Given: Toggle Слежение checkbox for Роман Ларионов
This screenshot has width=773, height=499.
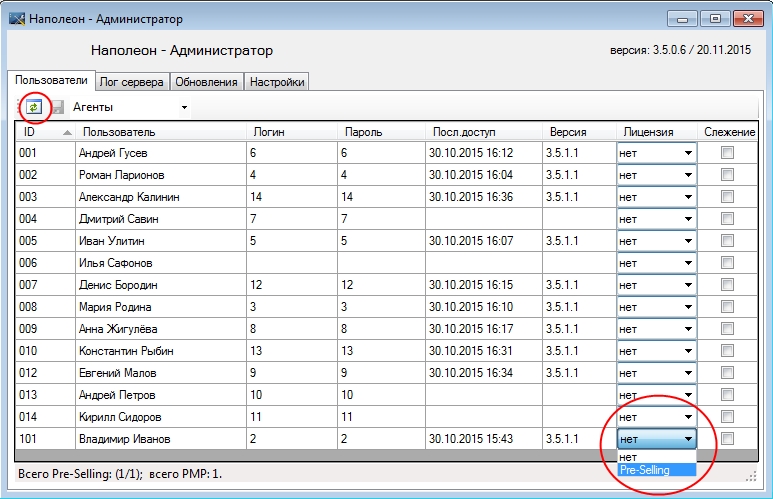Looking at the screenshot, I should pos(727,175).
